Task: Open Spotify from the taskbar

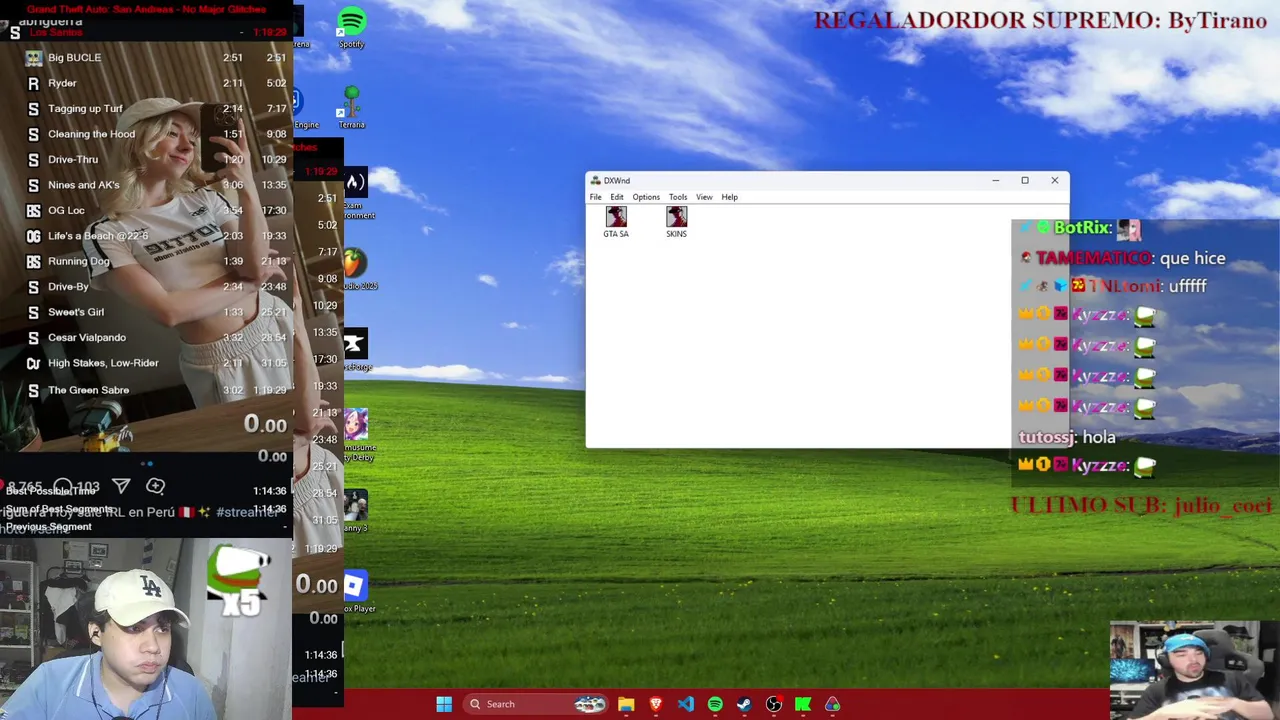Action: (715, 704)
